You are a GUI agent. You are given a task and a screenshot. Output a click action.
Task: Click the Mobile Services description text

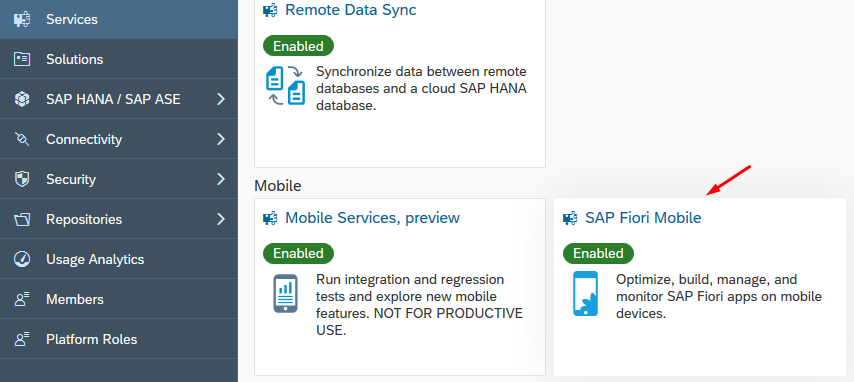coord(419,305)
